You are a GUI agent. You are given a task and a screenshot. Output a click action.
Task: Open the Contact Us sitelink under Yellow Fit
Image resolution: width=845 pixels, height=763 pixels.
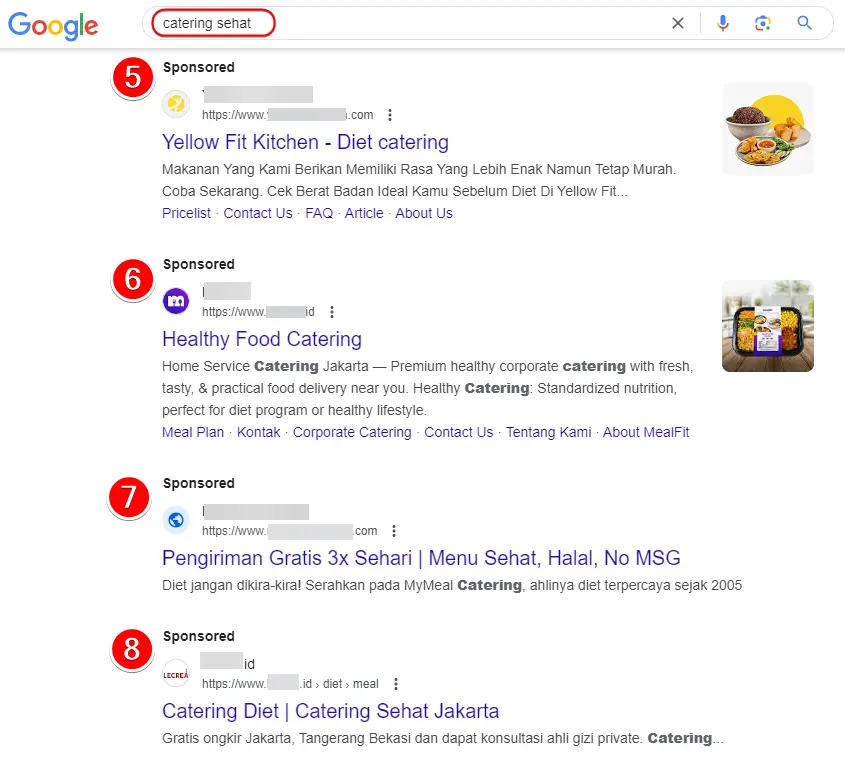(258, 213)
